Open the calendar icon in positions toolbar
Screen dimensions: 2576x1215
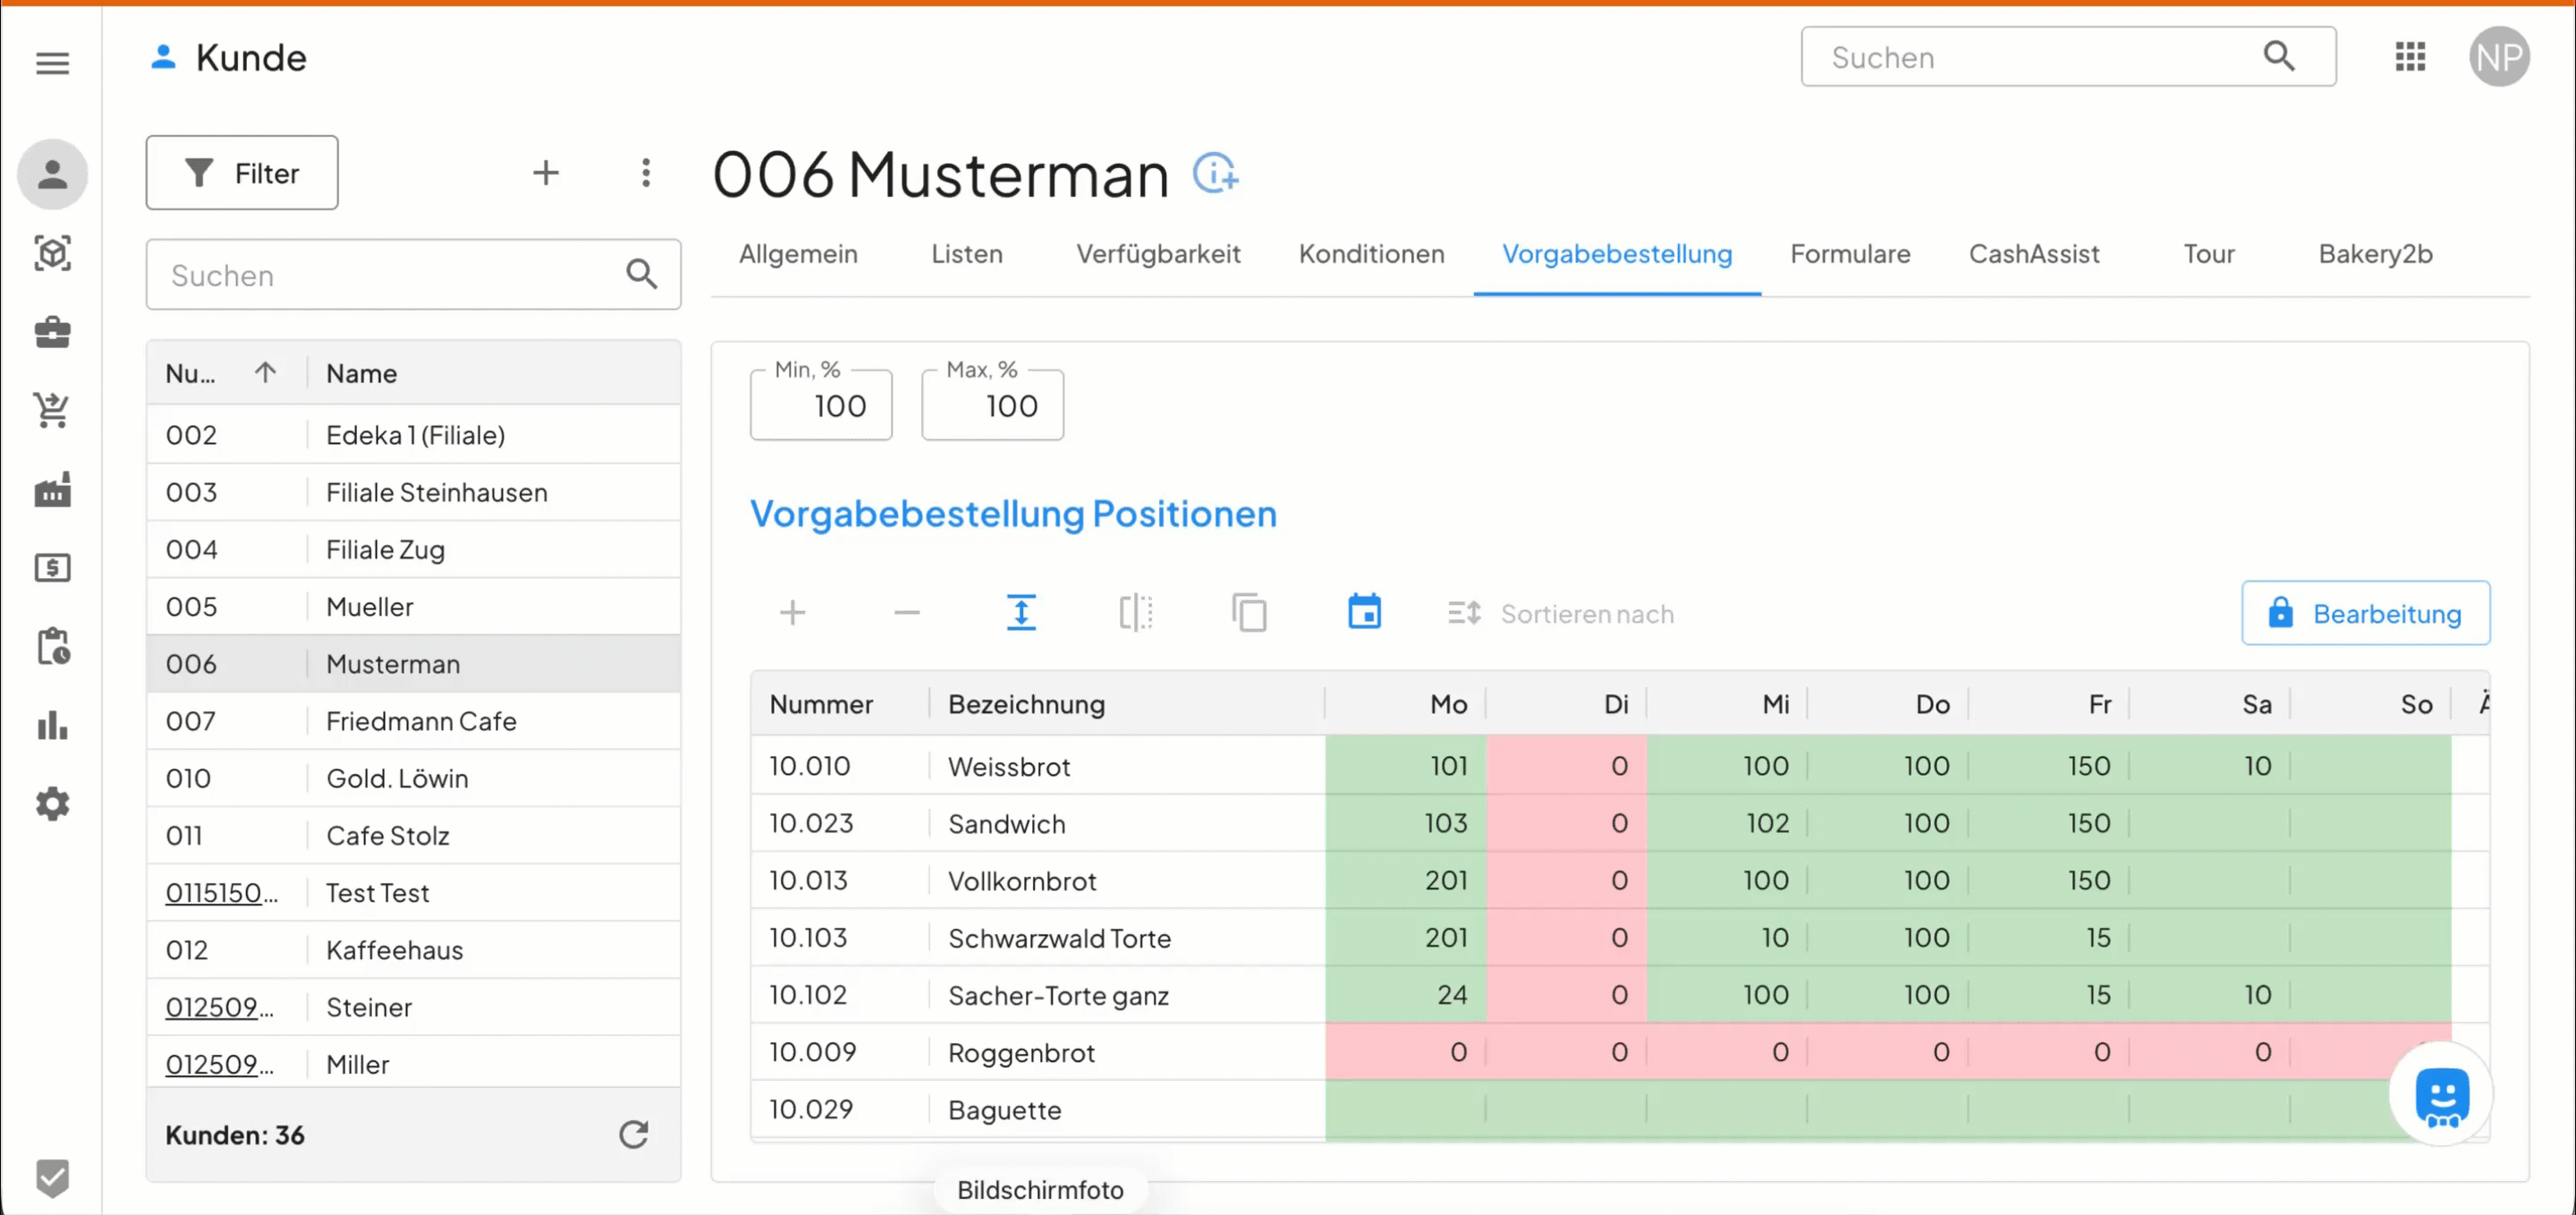(1364, 612)
